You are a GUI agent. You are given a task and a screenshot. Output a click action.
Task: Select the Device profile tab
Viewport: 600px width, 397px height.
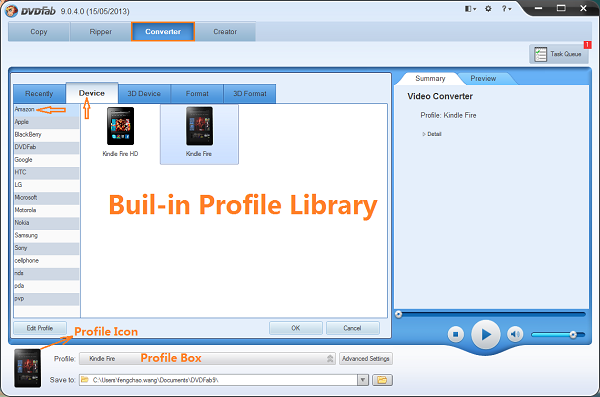click(92, 93)
